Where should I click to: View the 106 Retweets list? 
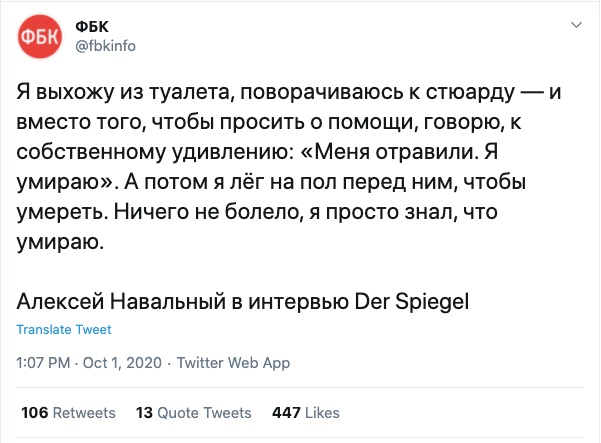68,412
